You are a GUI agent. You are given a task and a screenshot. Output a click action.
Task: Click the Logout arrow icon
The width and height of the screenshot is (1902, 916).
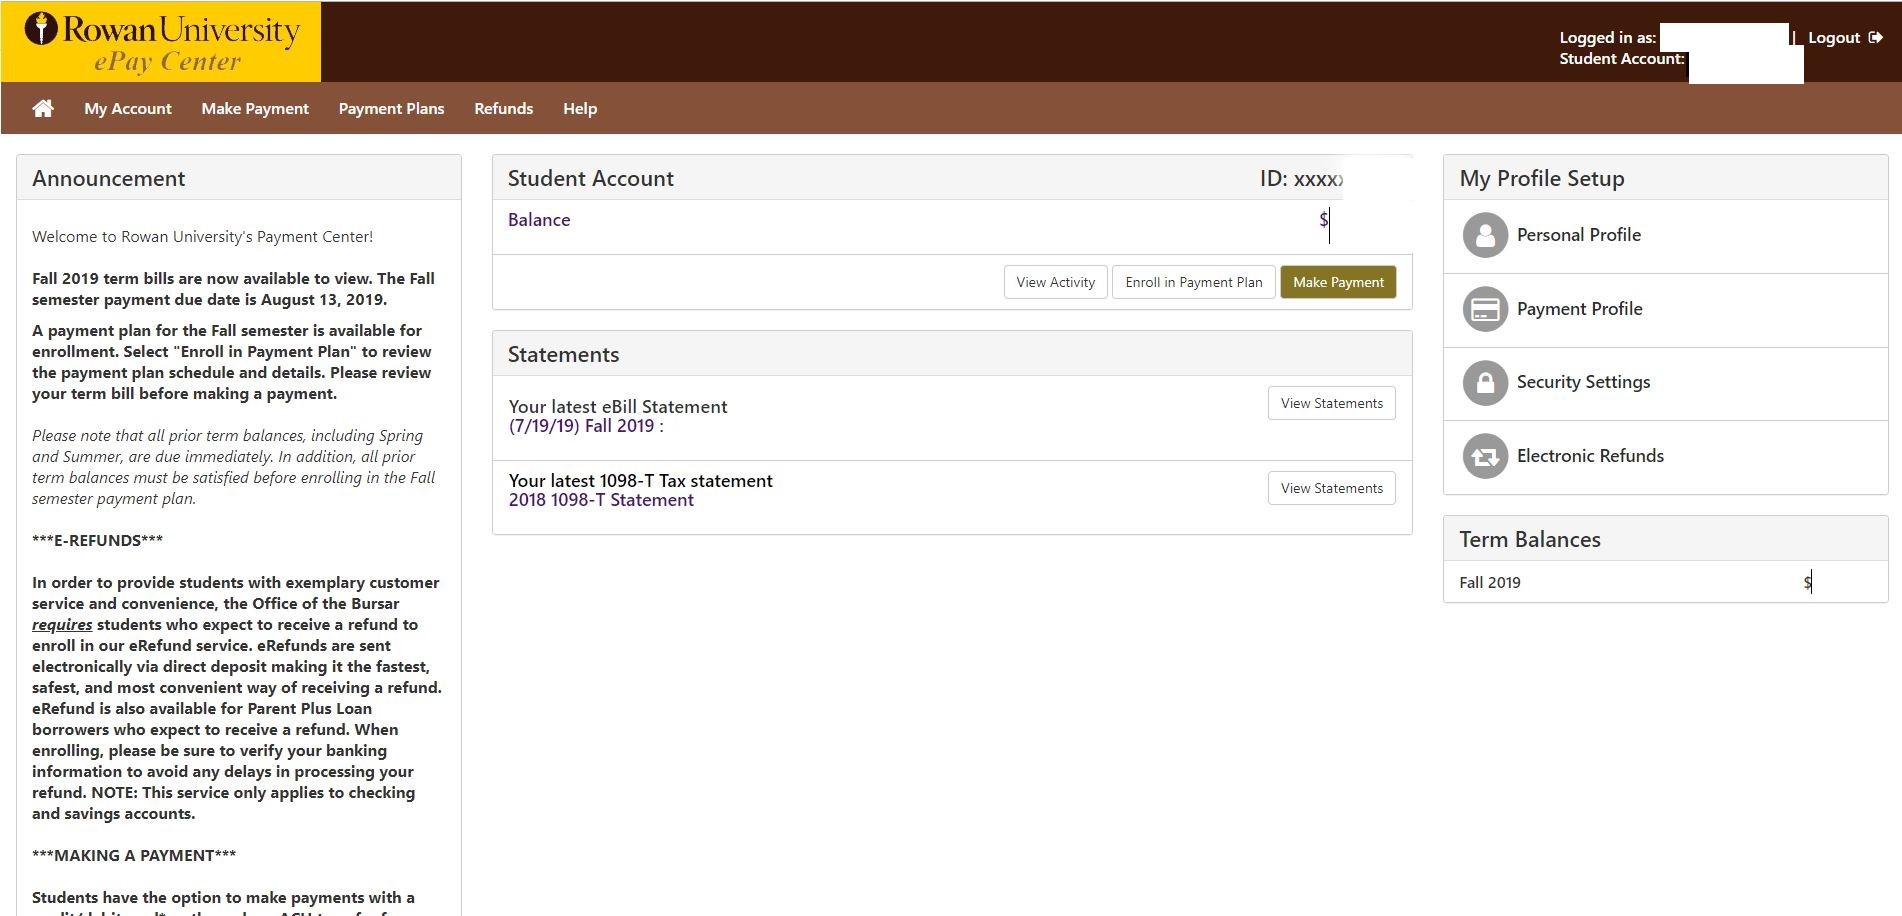coord(1875,38)
